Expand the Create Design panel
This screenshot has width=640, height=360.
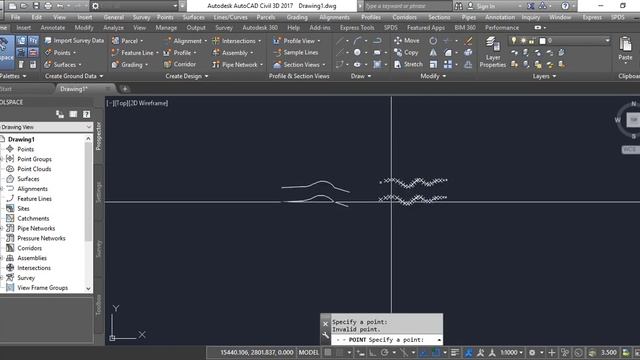[187, 76]
